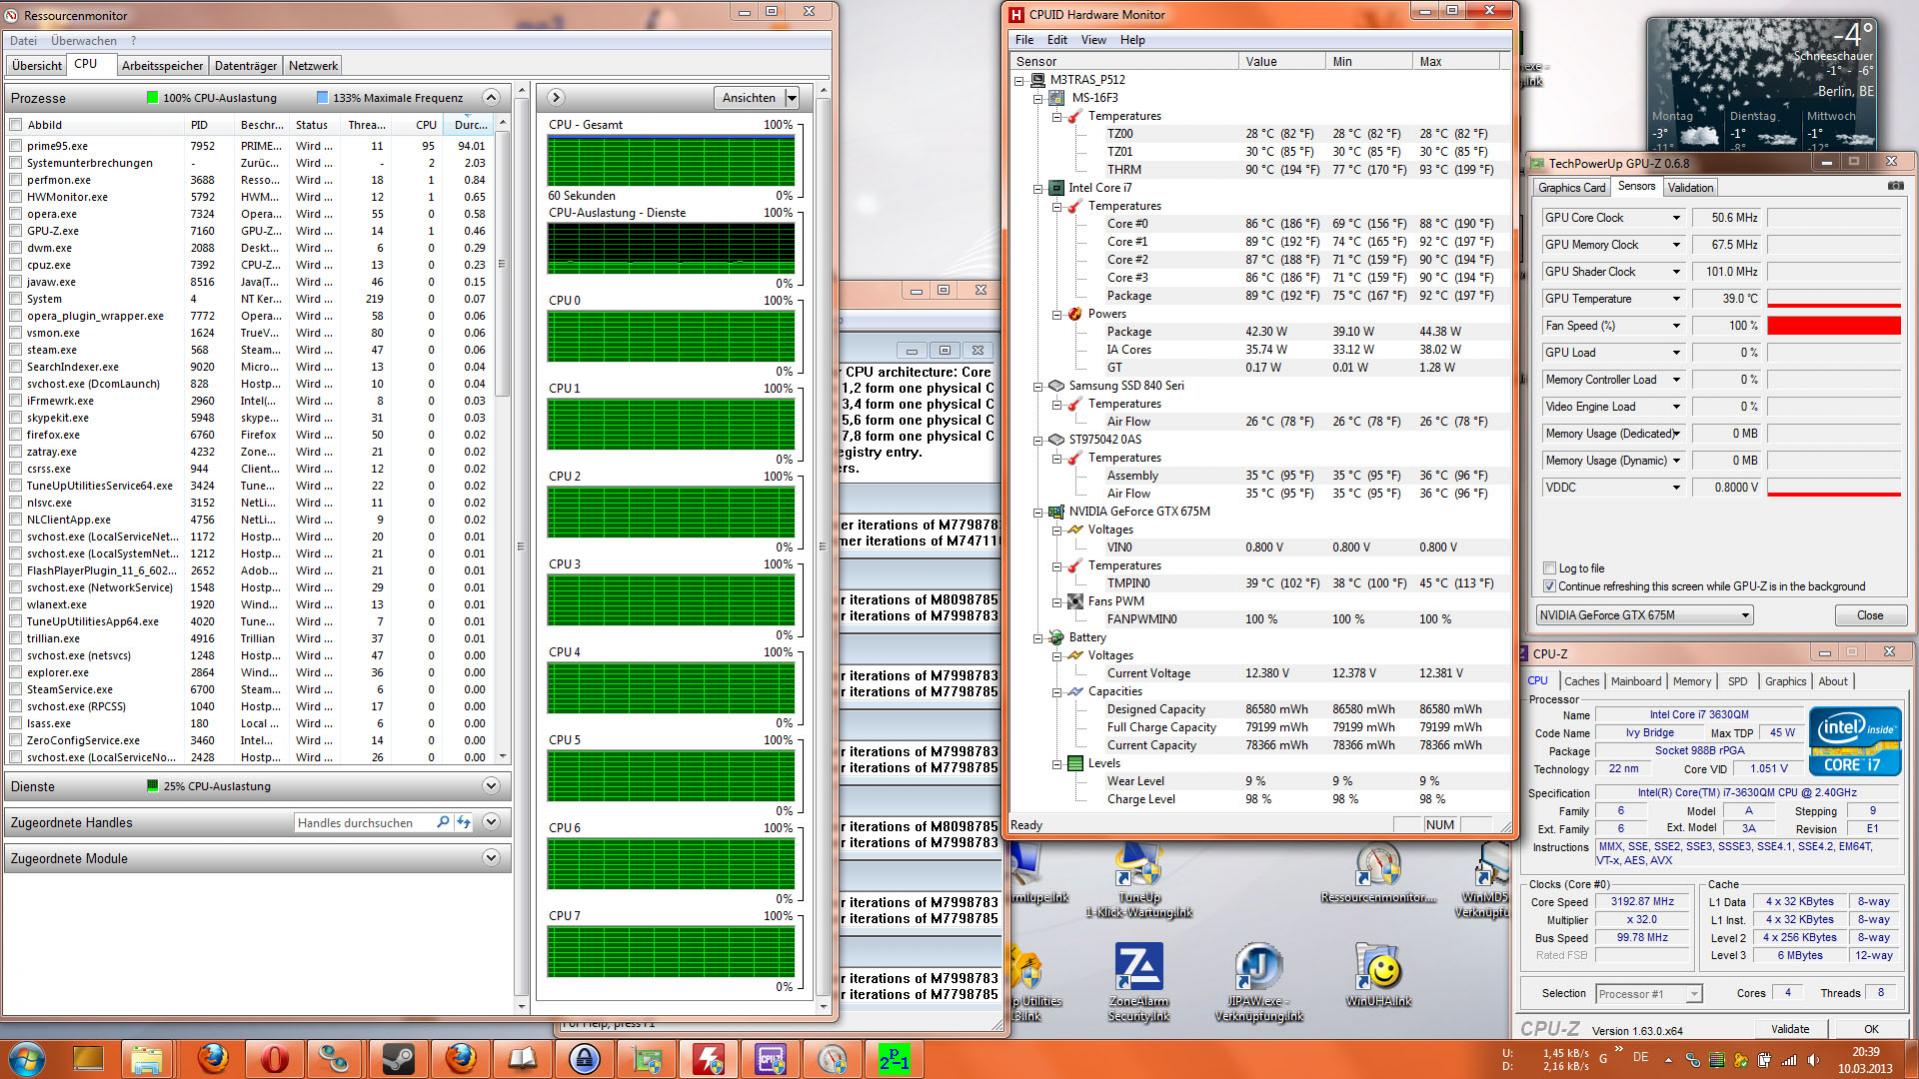Open the WinUHA desktop shortcut
Viewport: 1919px width, 1079px height.
click(x=1378, y=974)
